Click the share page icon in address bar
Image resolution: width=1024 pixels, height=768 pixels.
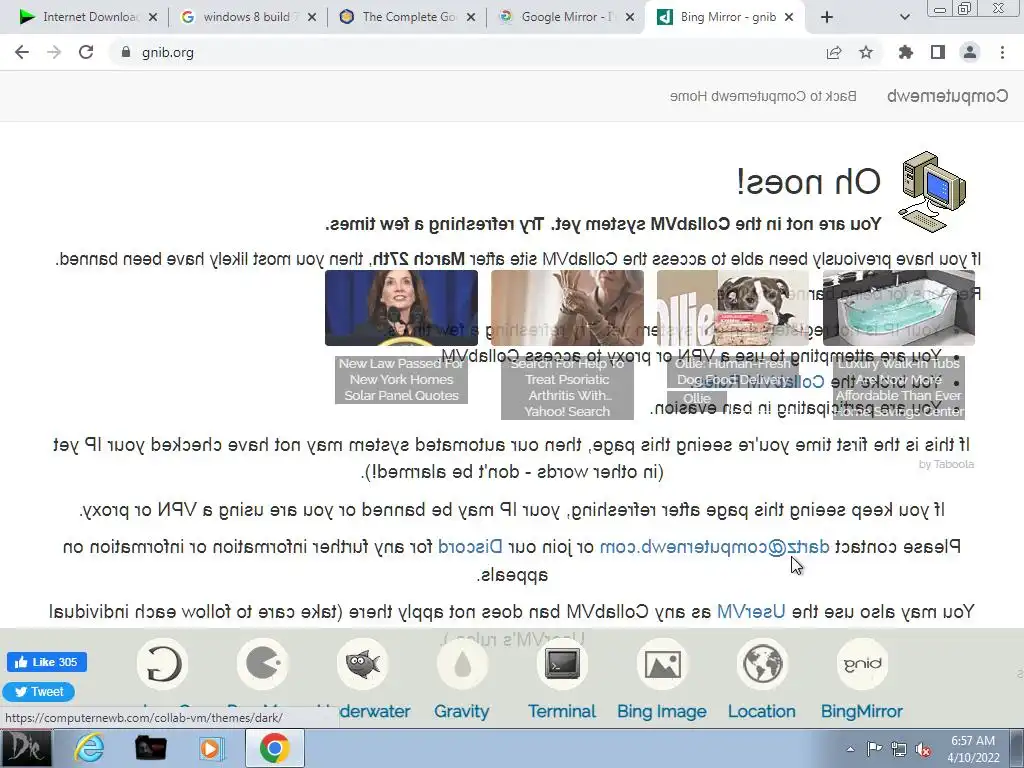[834, 53]
